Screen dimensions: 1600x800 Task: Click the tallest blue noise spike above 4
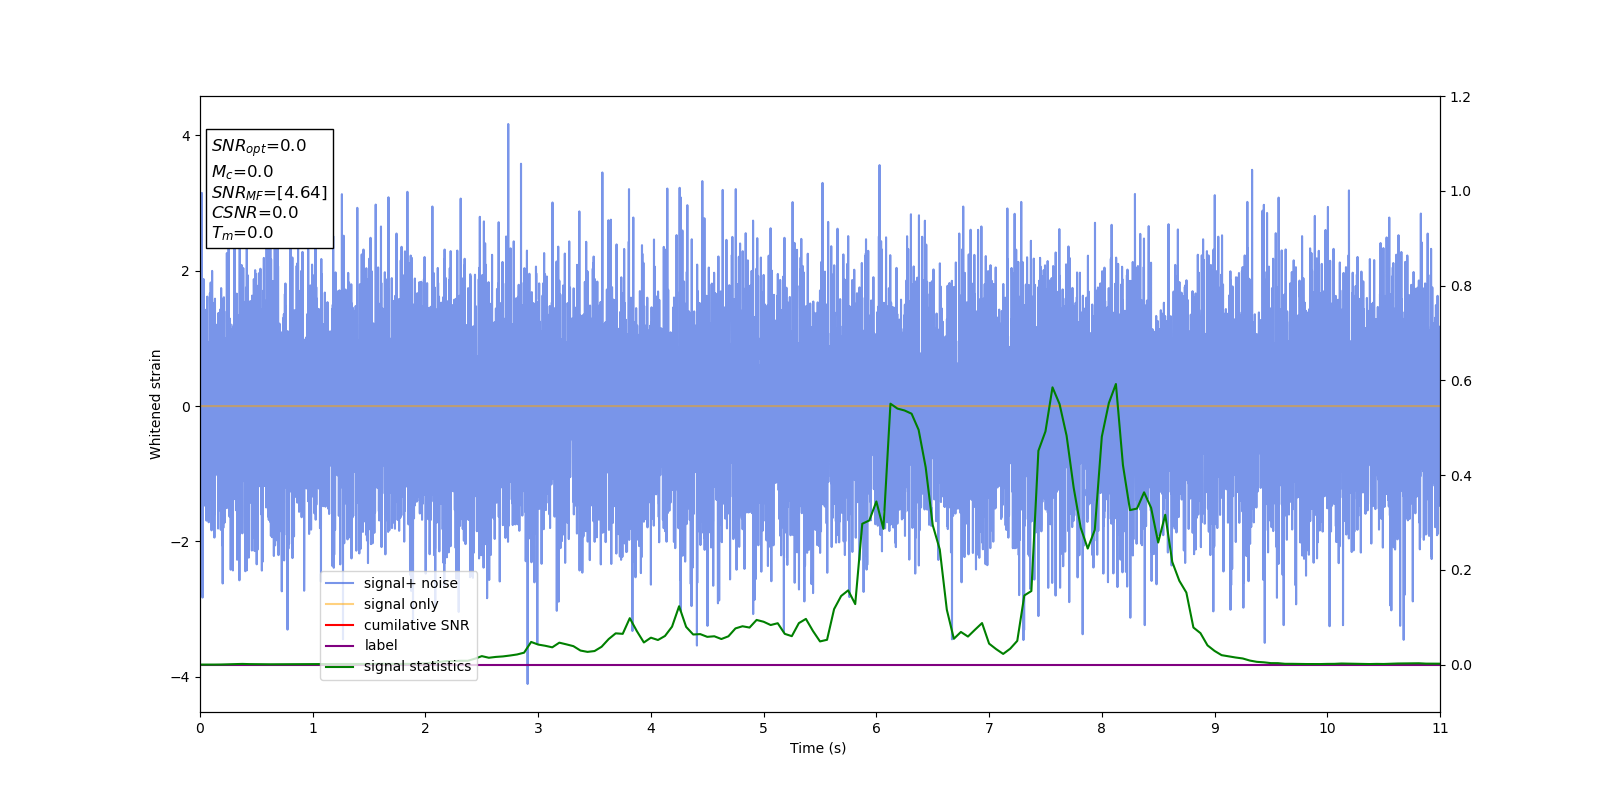click(x=508, y=125)
